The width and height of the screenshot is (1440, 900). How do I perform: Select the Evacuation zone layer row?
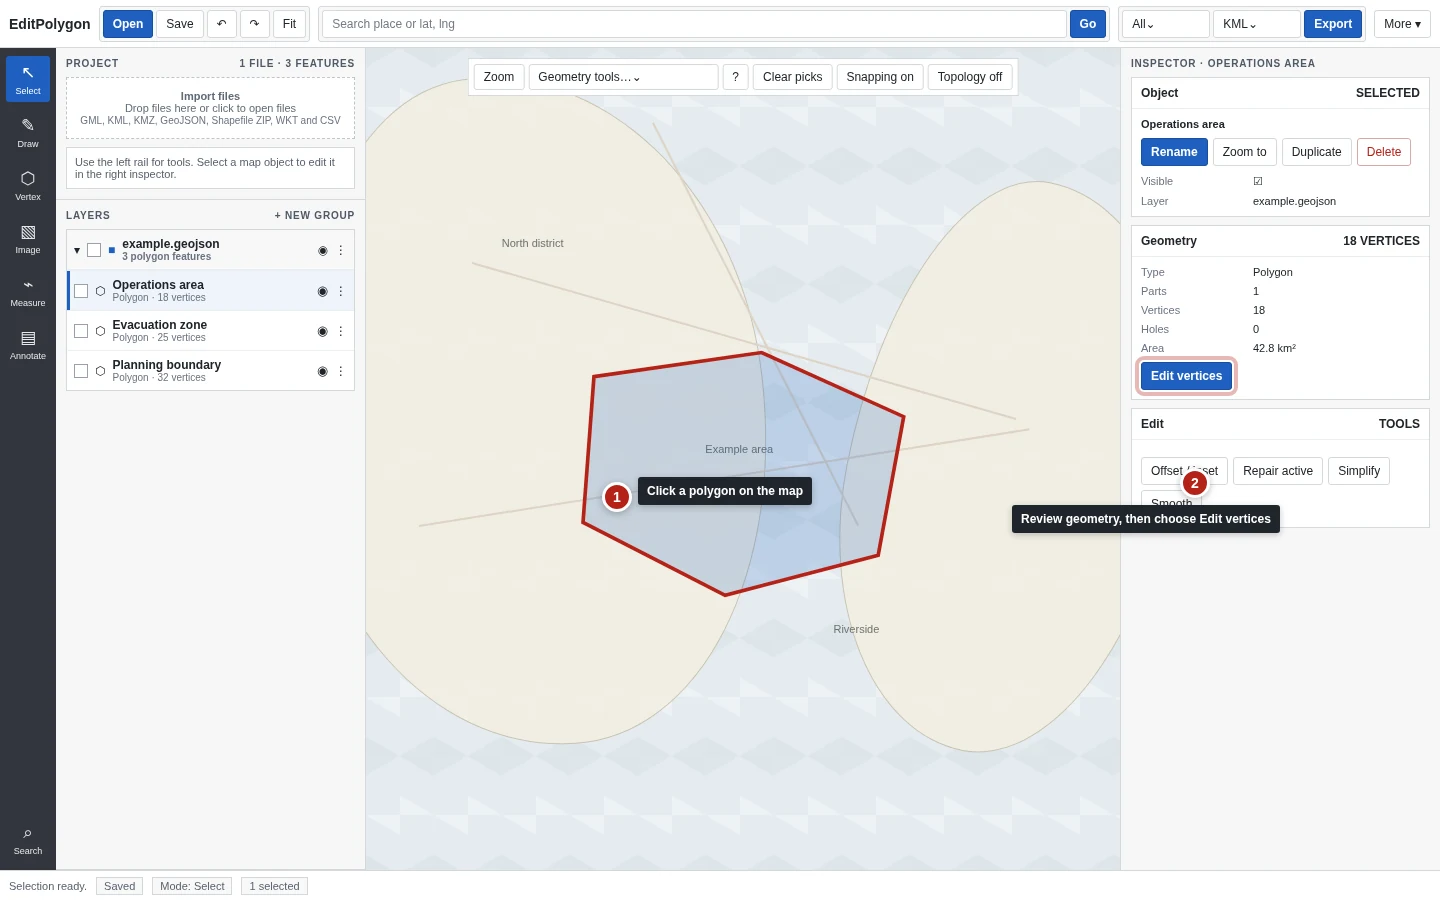coord(210,331)
